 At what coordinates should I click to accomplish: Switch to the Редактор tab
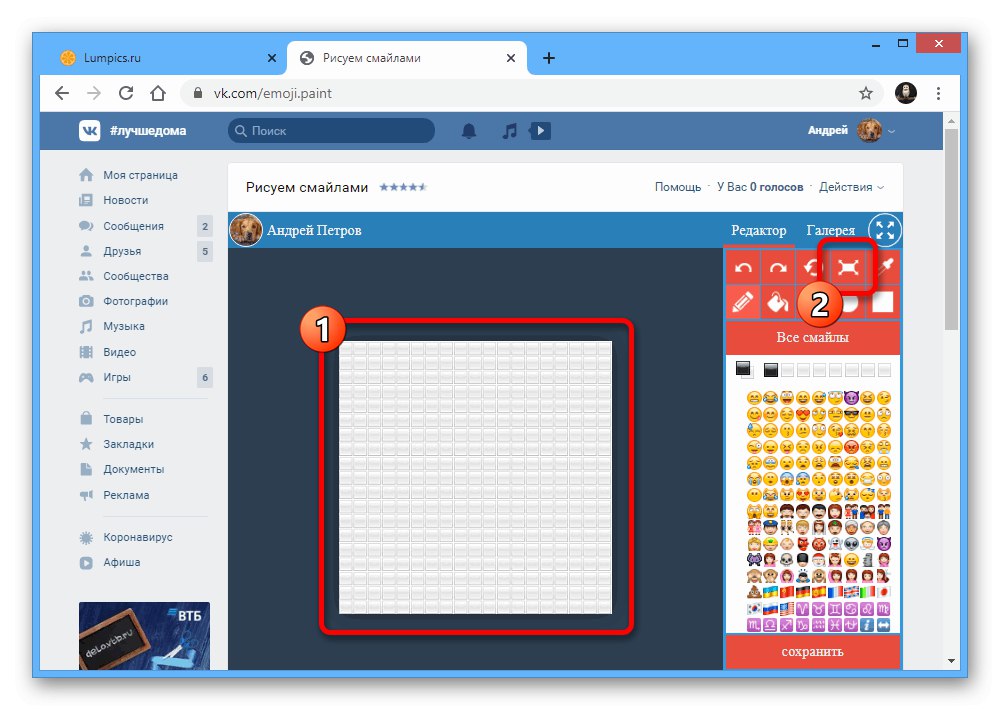coord(758,230)
